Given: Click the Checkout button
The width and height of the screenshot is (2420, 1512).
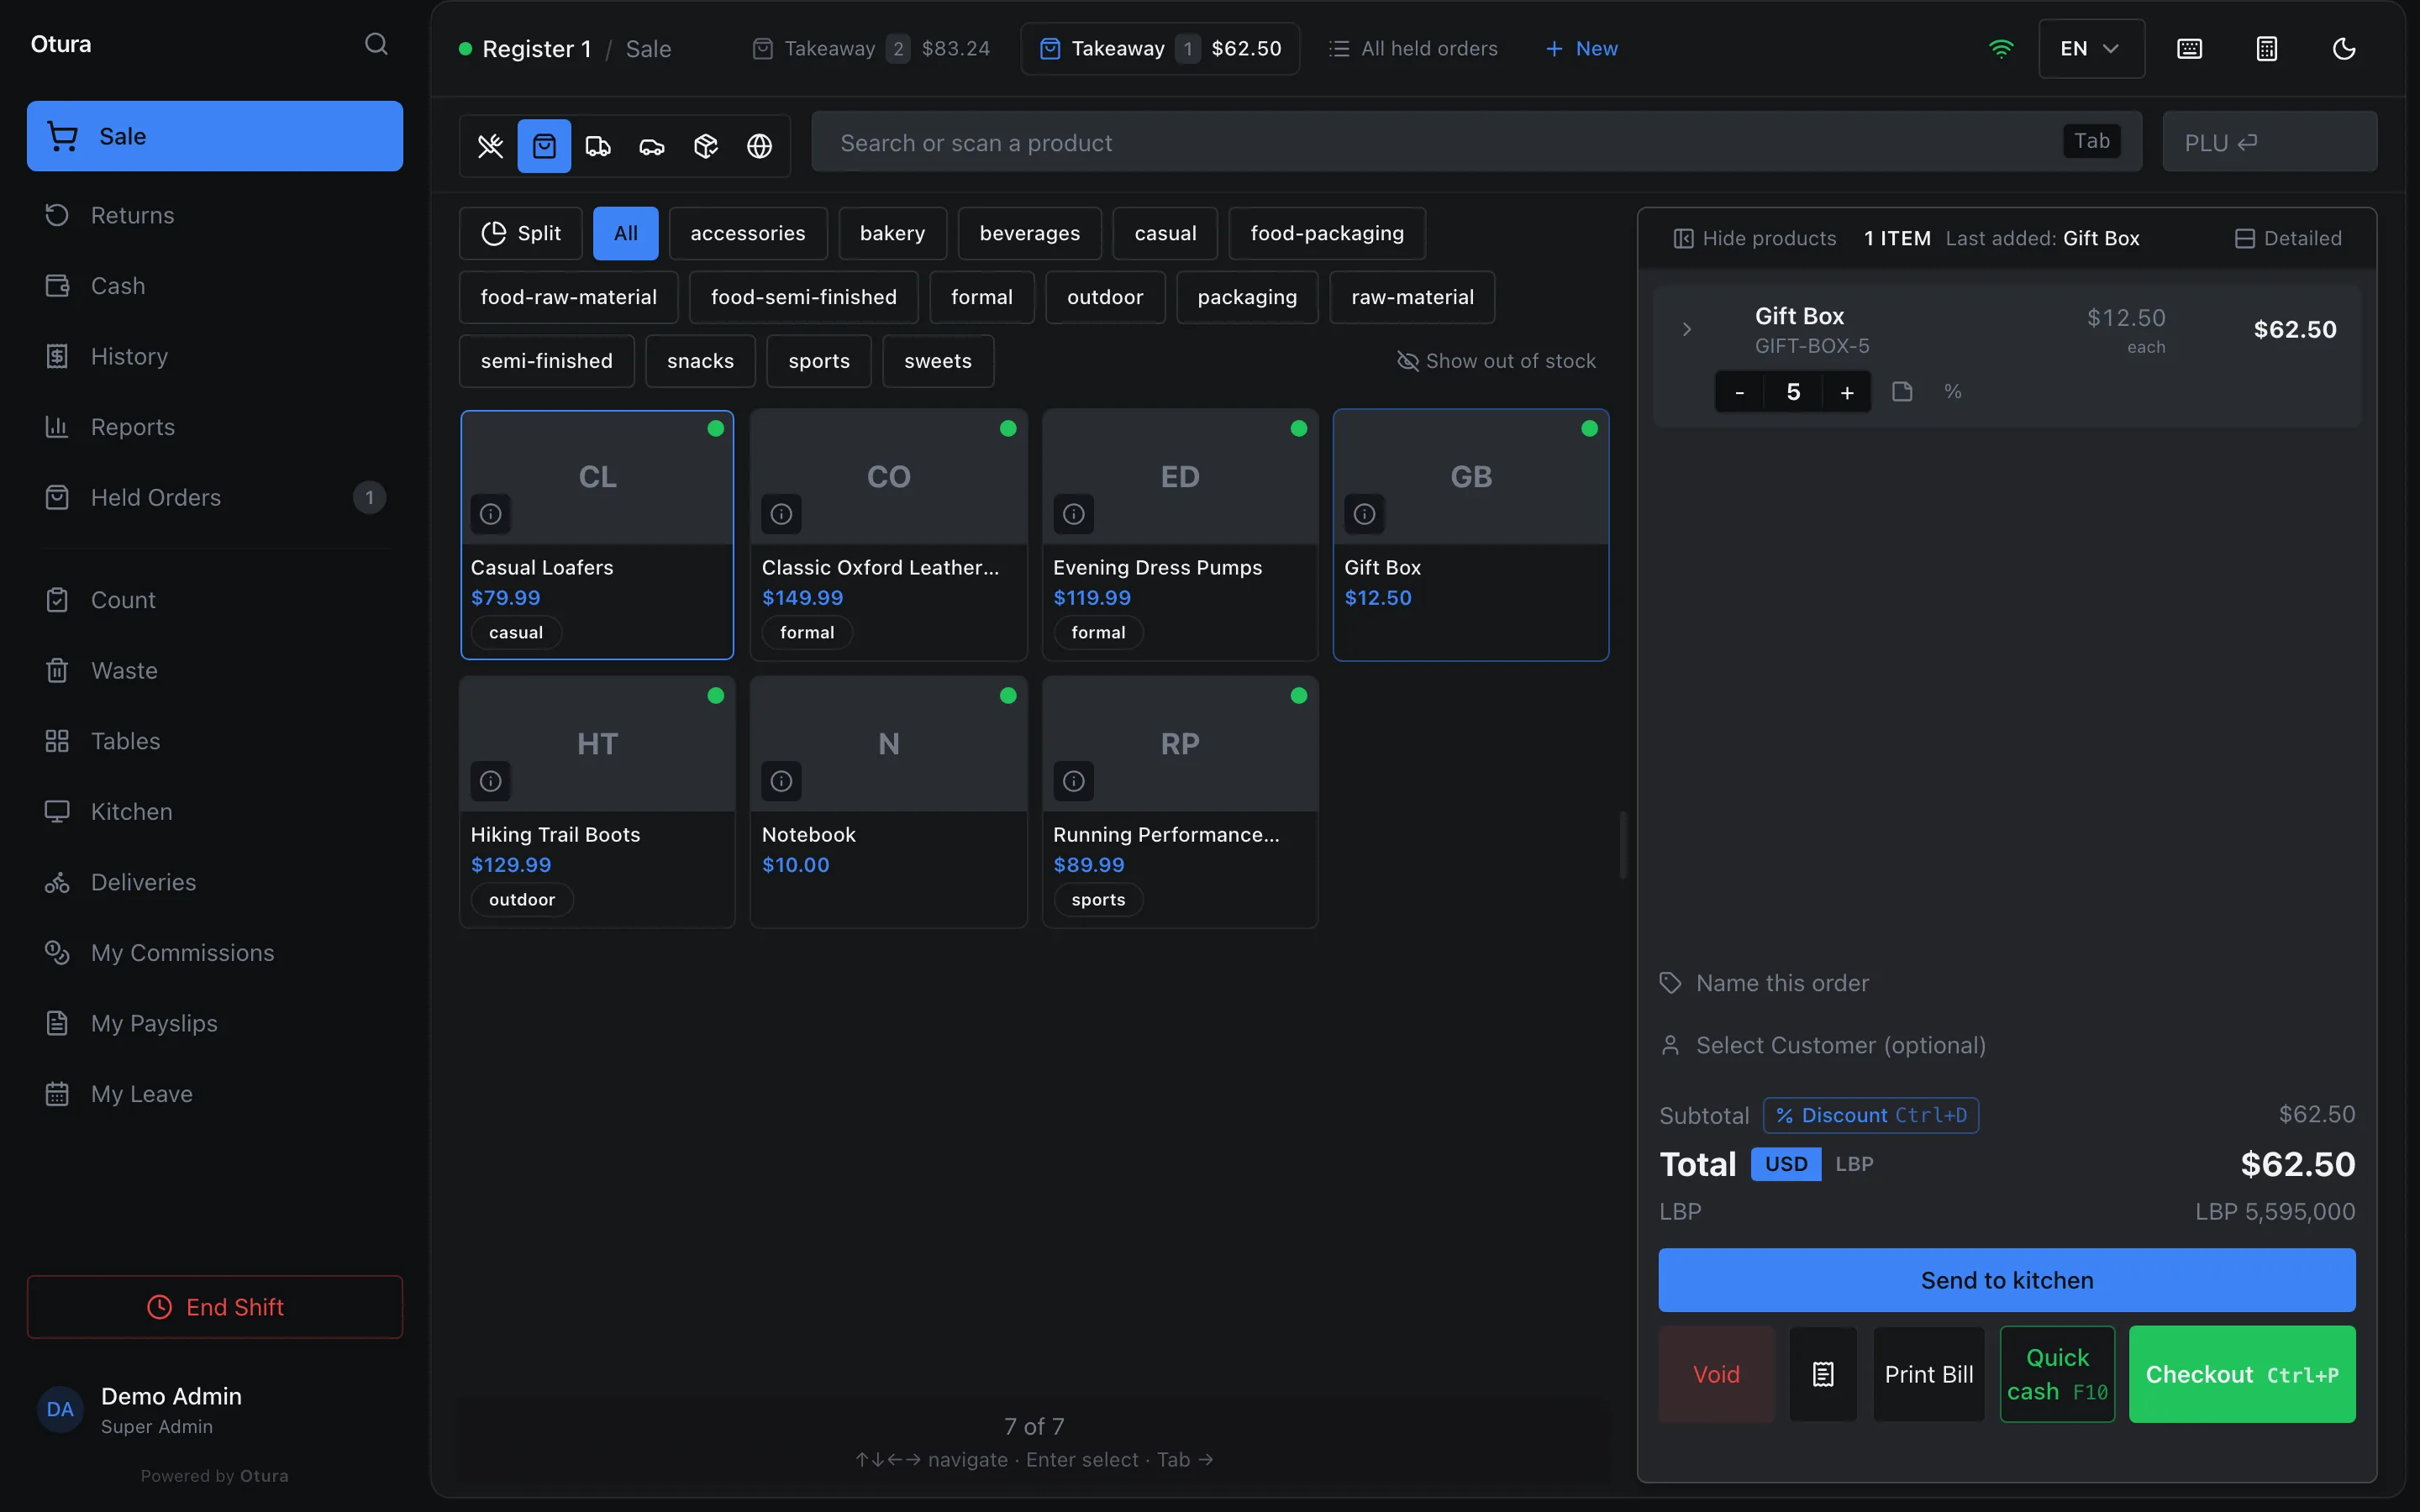Looking at the screenshot, I should coord(2242,1374).
